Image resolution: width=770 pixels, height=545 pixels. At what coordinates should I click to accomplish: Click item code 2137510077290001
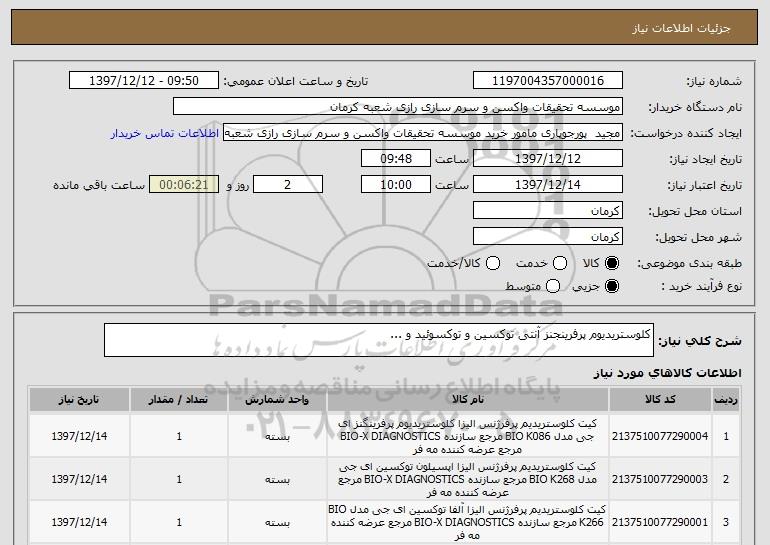point(660,522)
